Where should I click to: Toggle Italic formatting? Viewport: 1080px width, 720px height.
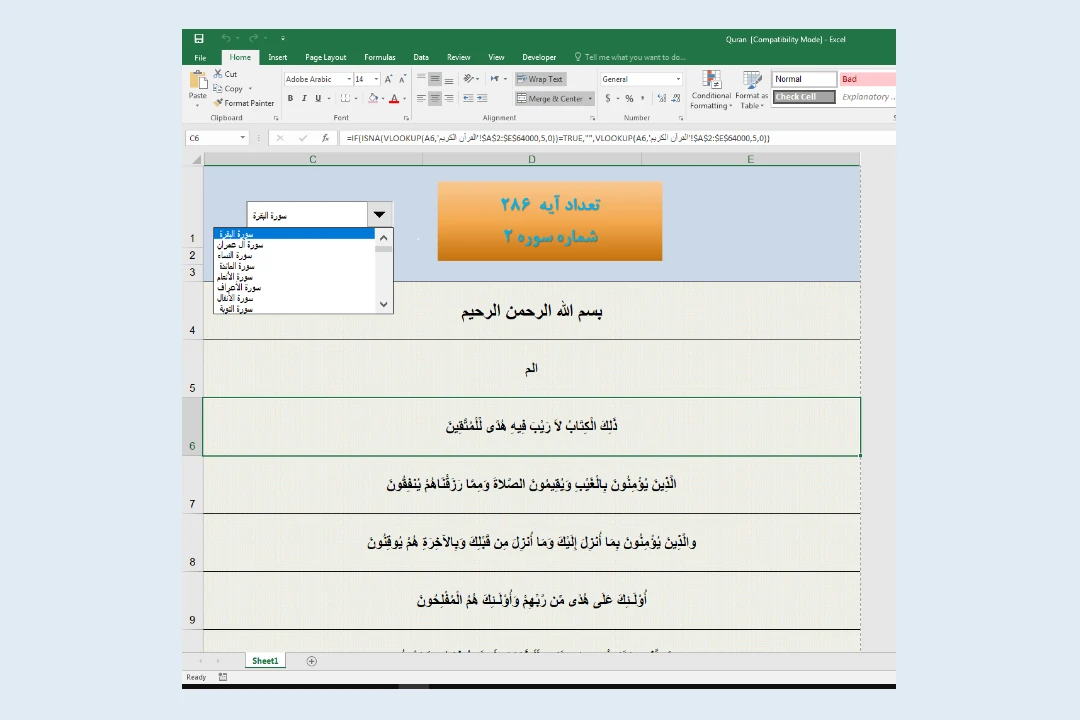point(304,99)
